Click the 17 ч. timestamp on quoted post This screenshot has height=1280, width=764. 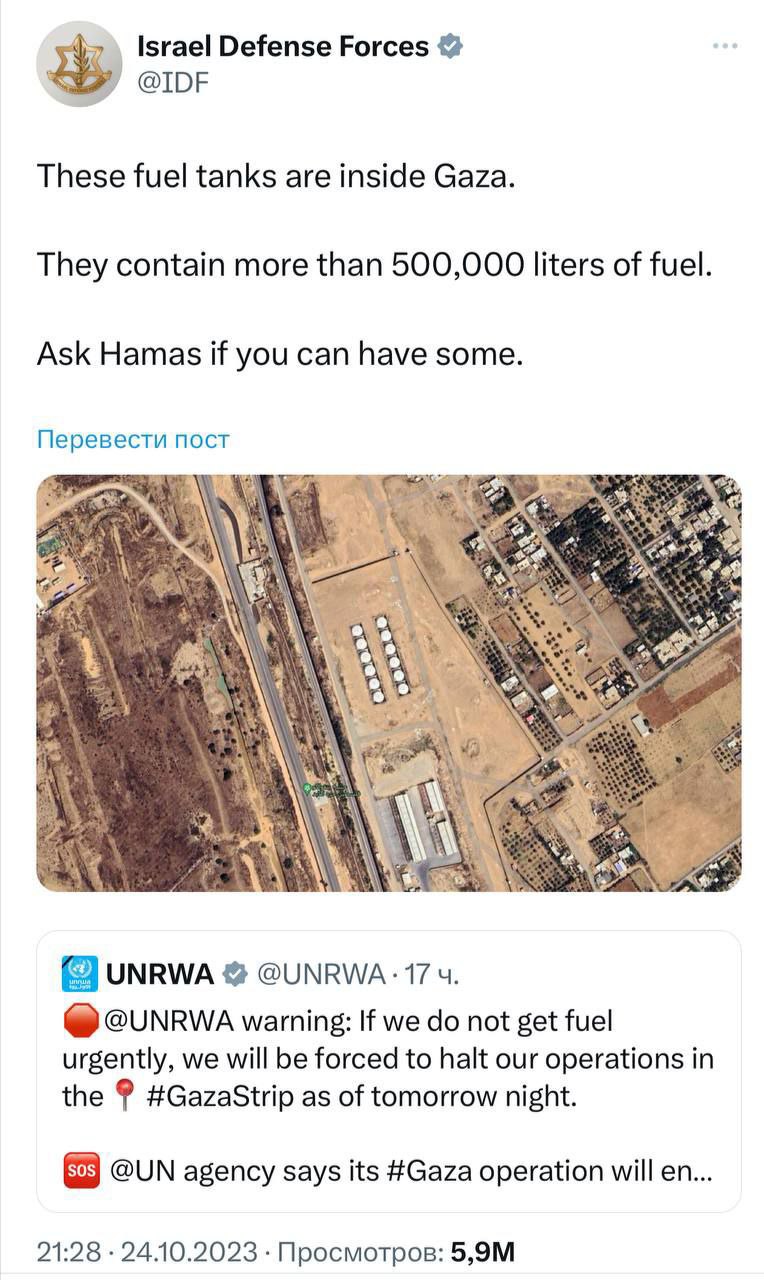click(430, 974)
